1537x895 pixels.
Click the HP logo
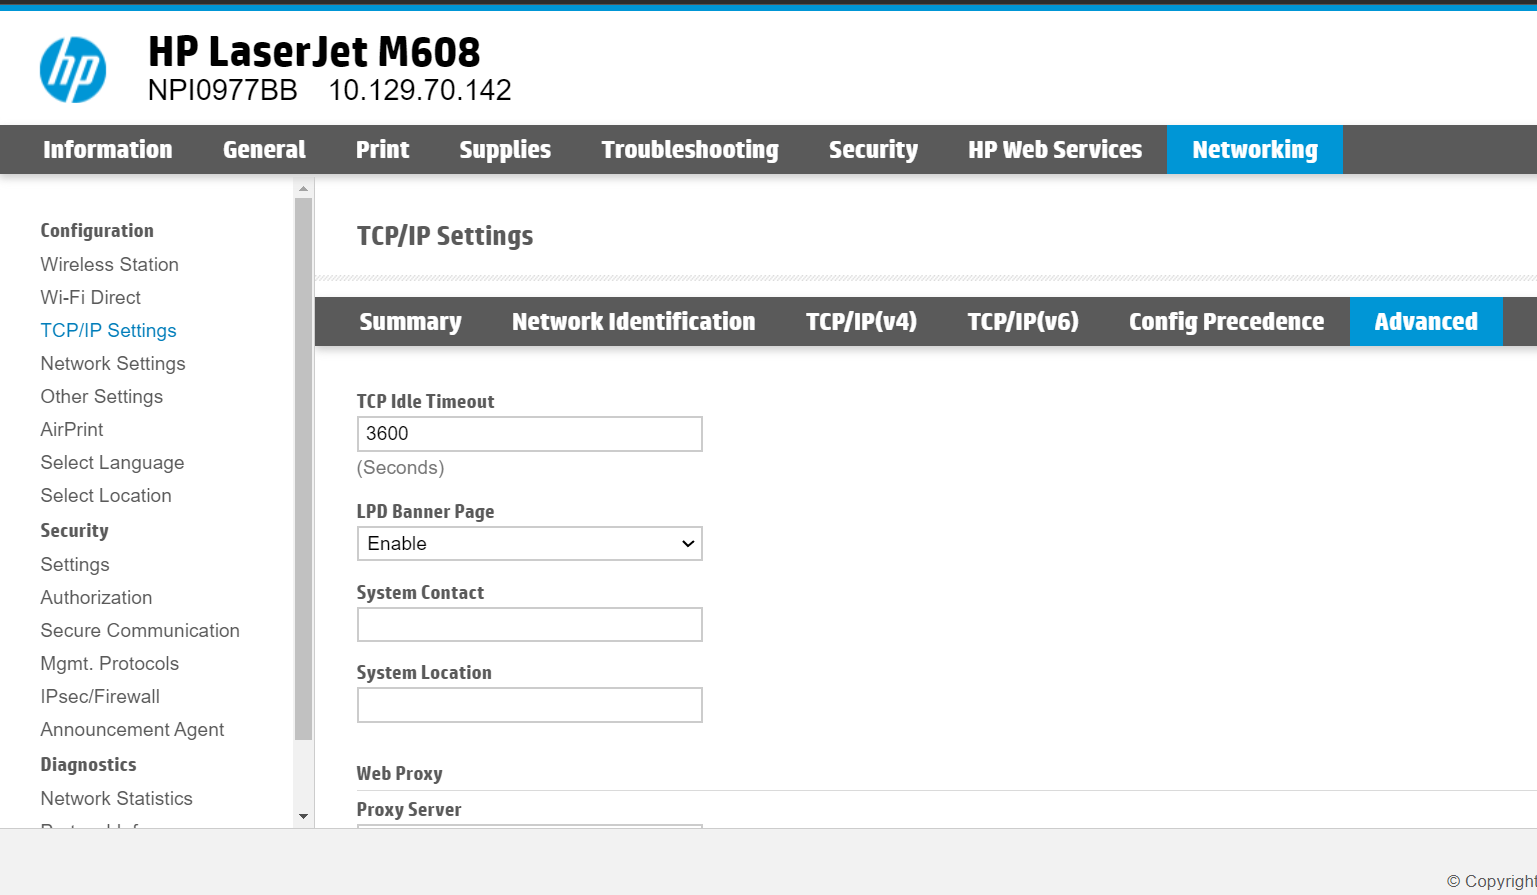click(72, 68)
